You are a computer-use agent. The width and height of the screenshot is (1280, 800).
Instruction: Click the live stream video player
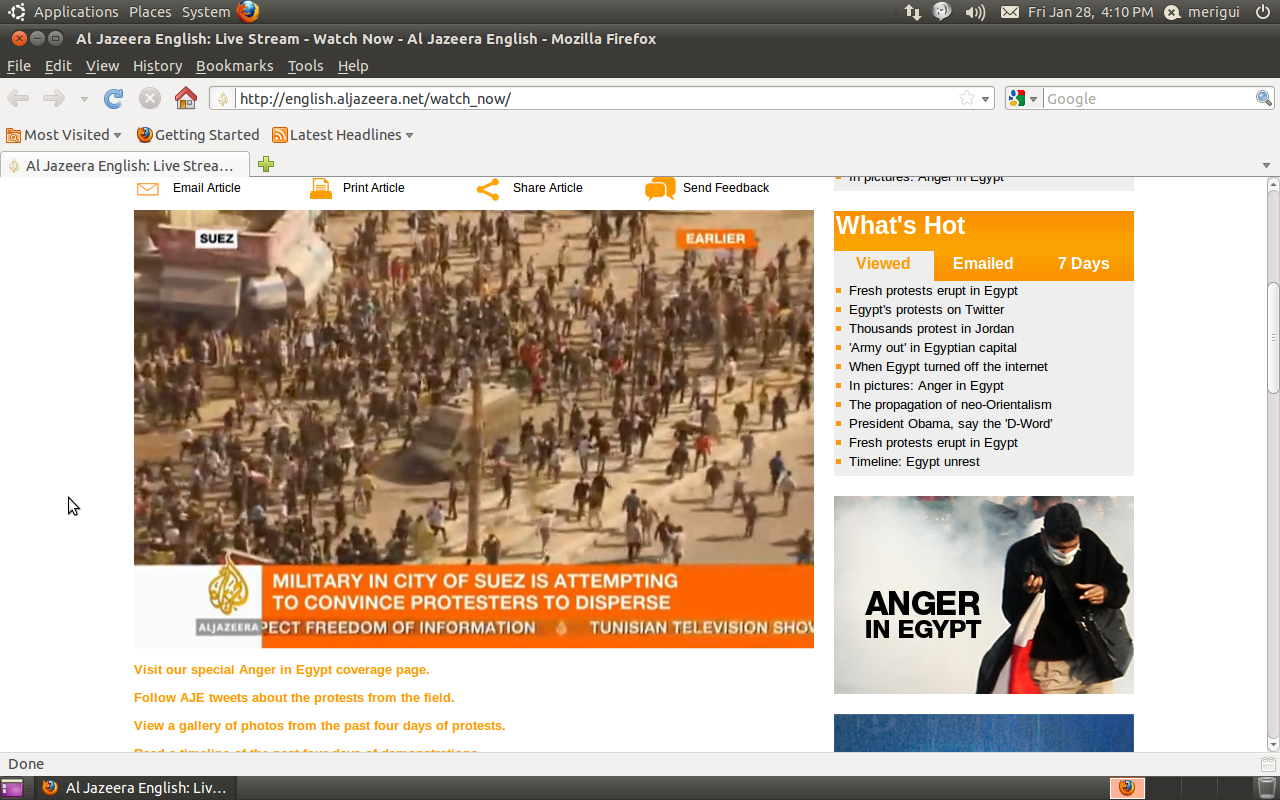474,429
